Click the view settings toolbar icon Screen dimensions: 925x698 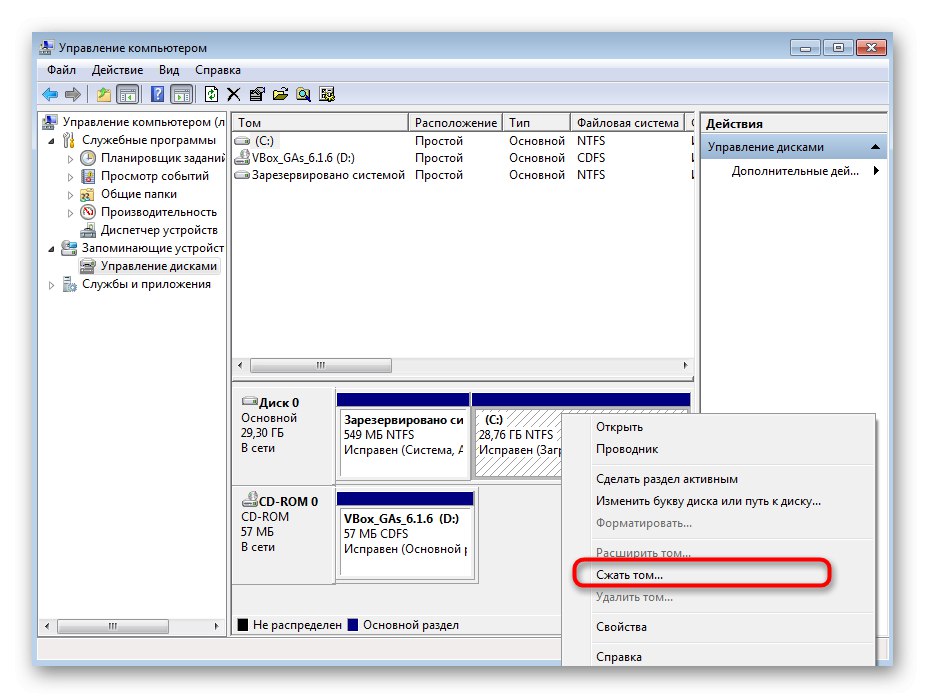(327, 94)
